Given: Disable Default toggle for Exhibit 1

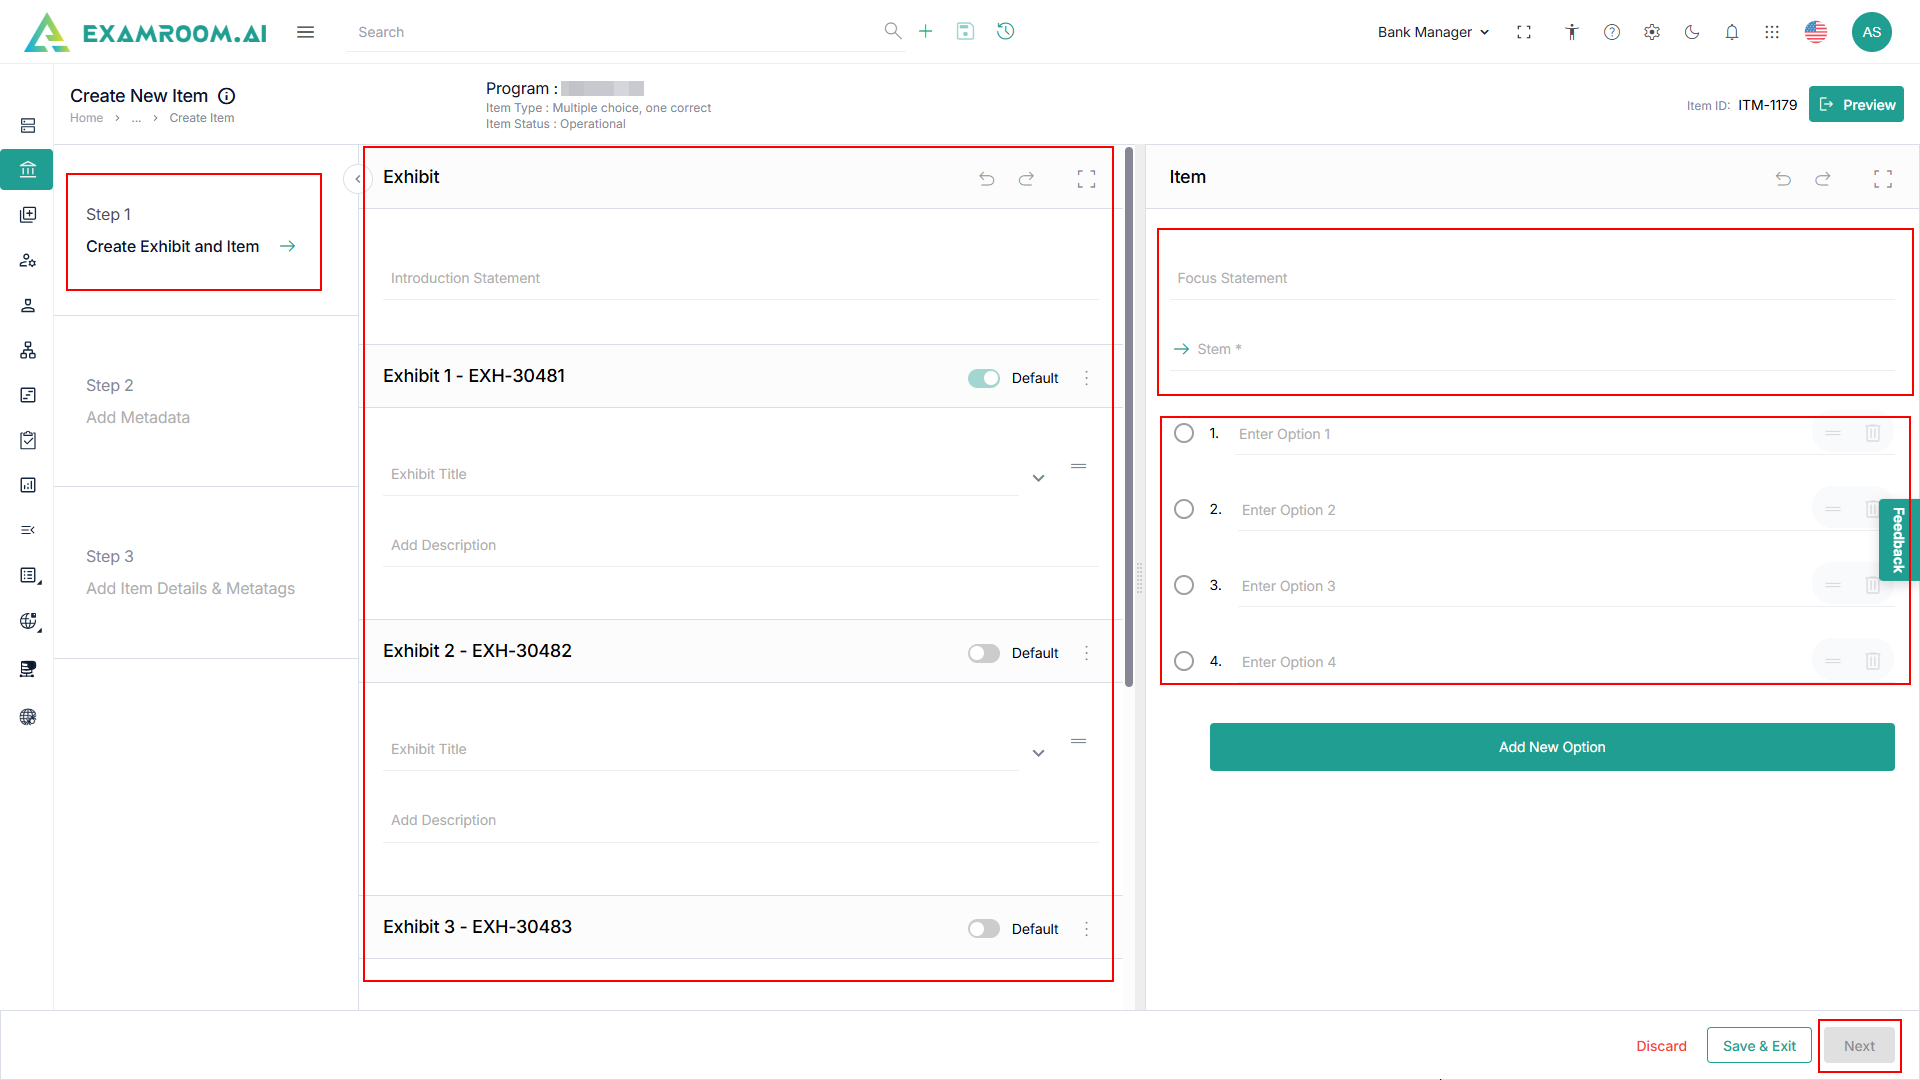Looking at the screenshot, I should (x=983, y=378).
